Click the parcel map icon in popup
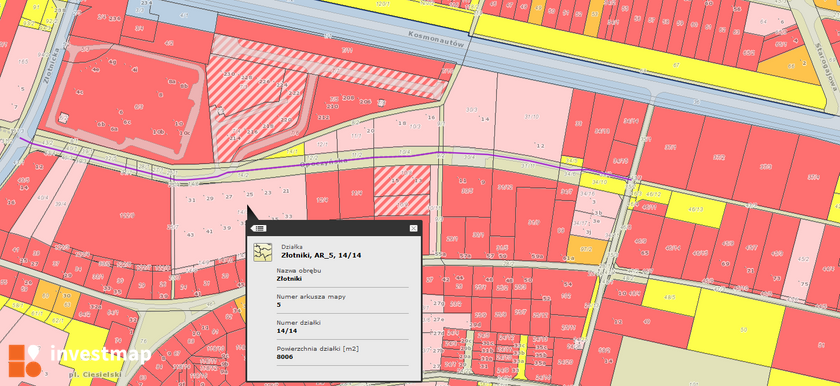Image resolution: width=840 pixels, height=386 pixels. click(x=262, y=252)
